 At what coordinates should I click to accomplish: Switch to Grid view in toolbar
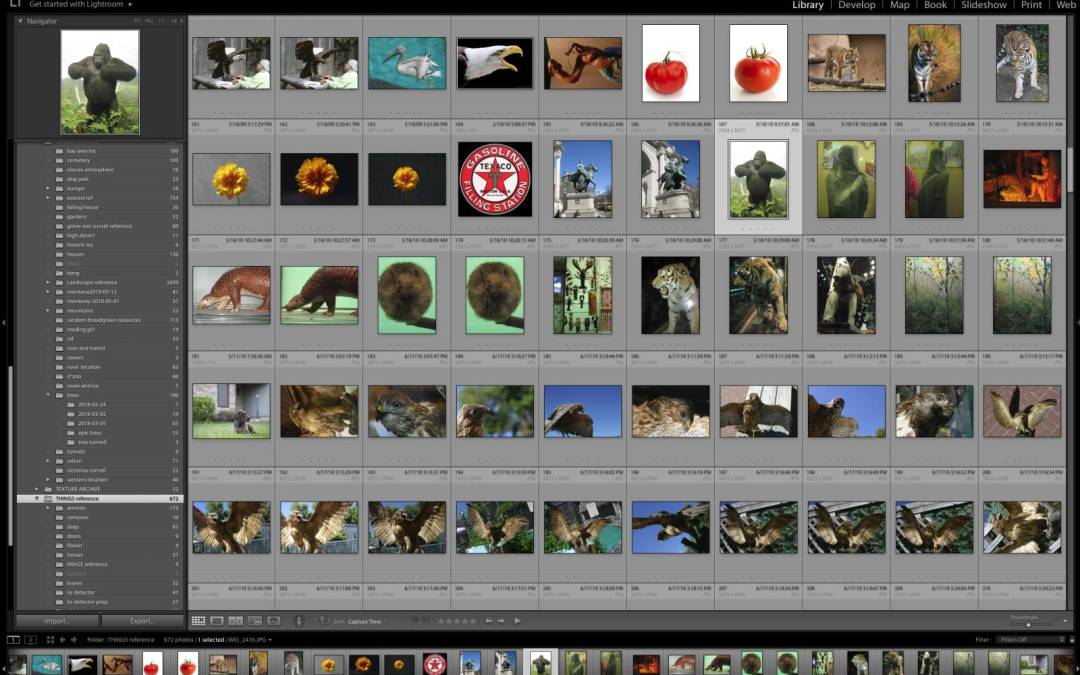pos(198,621)
